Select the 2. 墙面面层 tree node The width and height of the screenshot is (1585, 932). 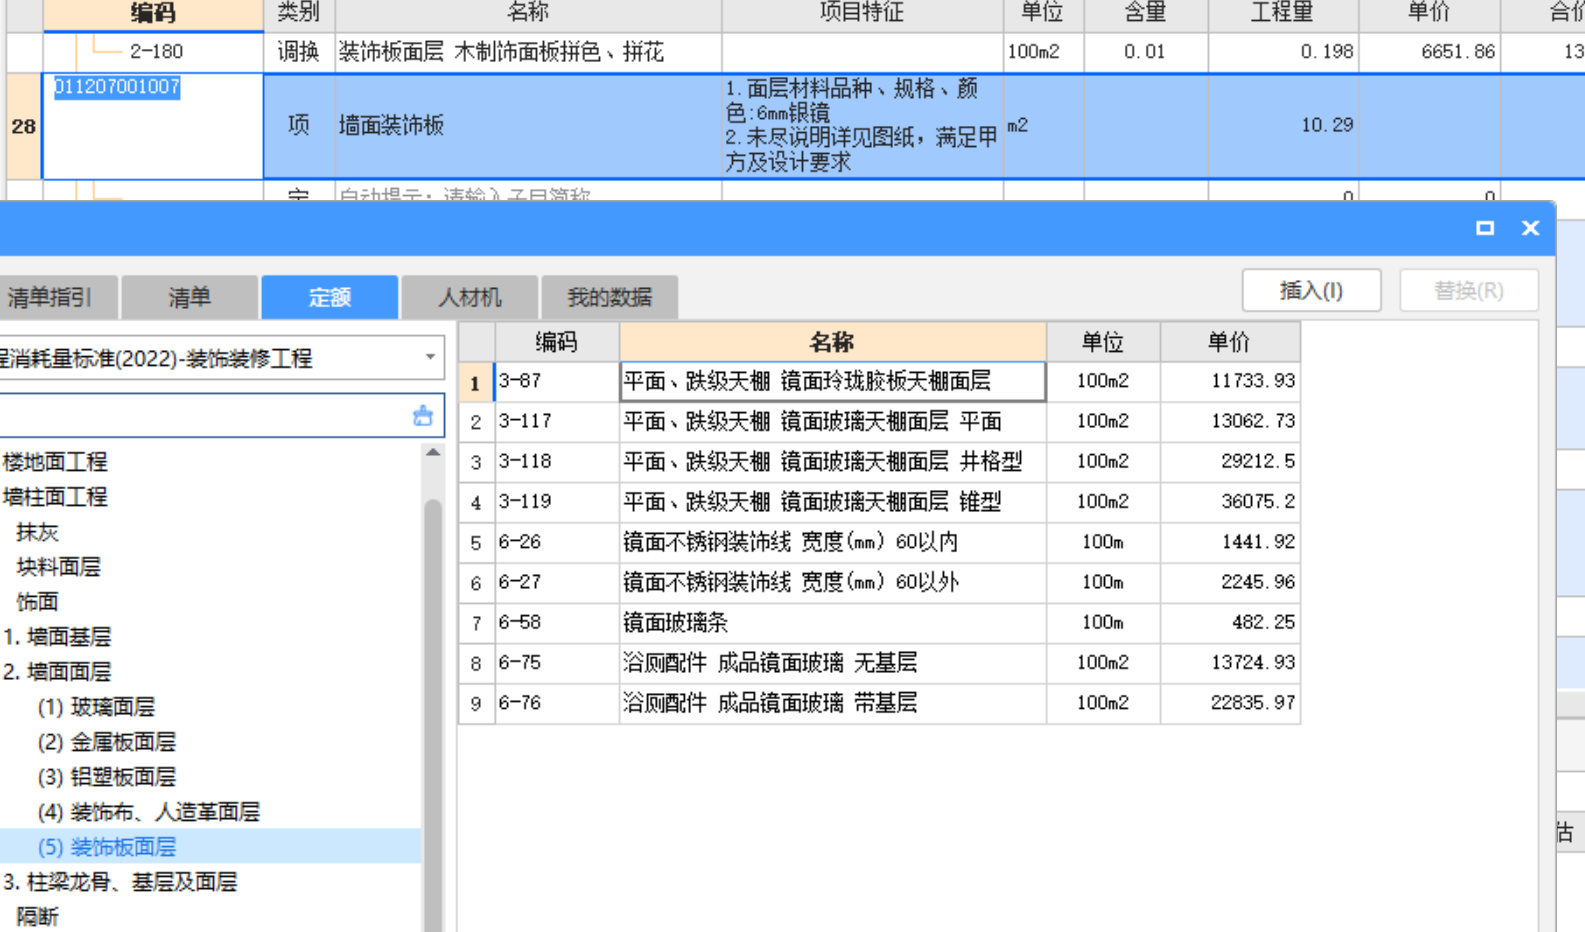tap(57, 672)
